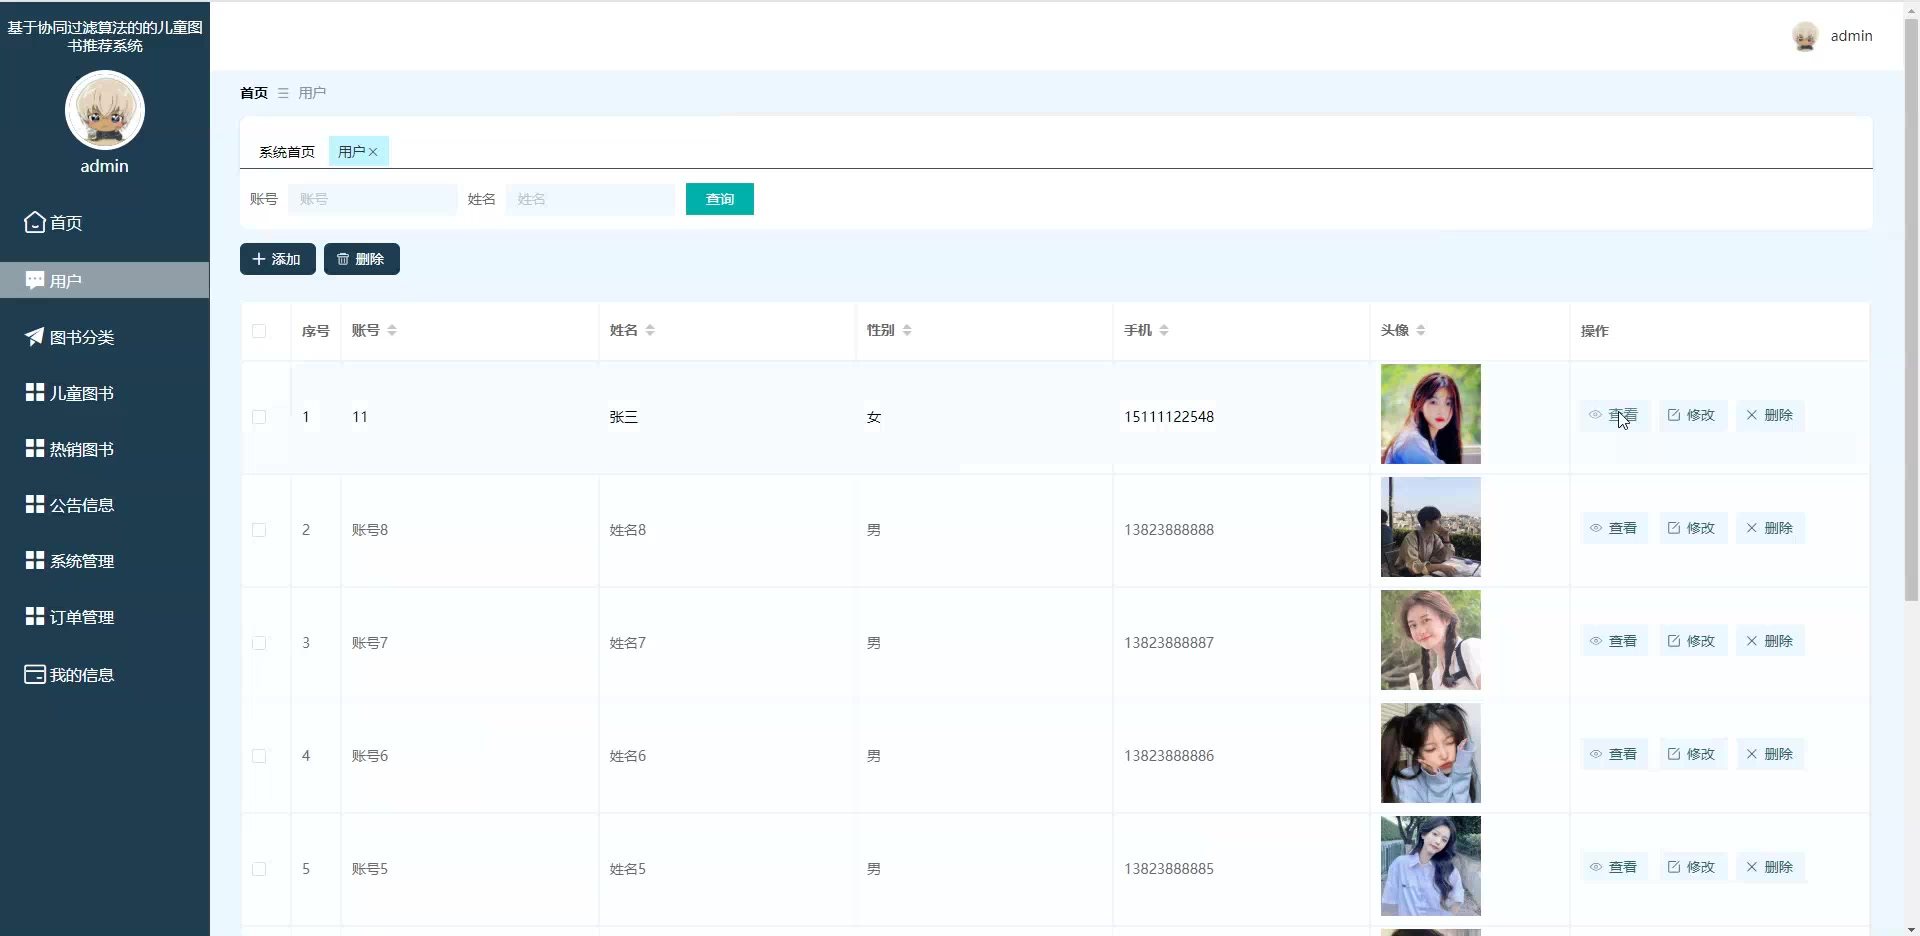Click the 儿童图书 grid icon

pyautogui.click(x=35, y=392)
